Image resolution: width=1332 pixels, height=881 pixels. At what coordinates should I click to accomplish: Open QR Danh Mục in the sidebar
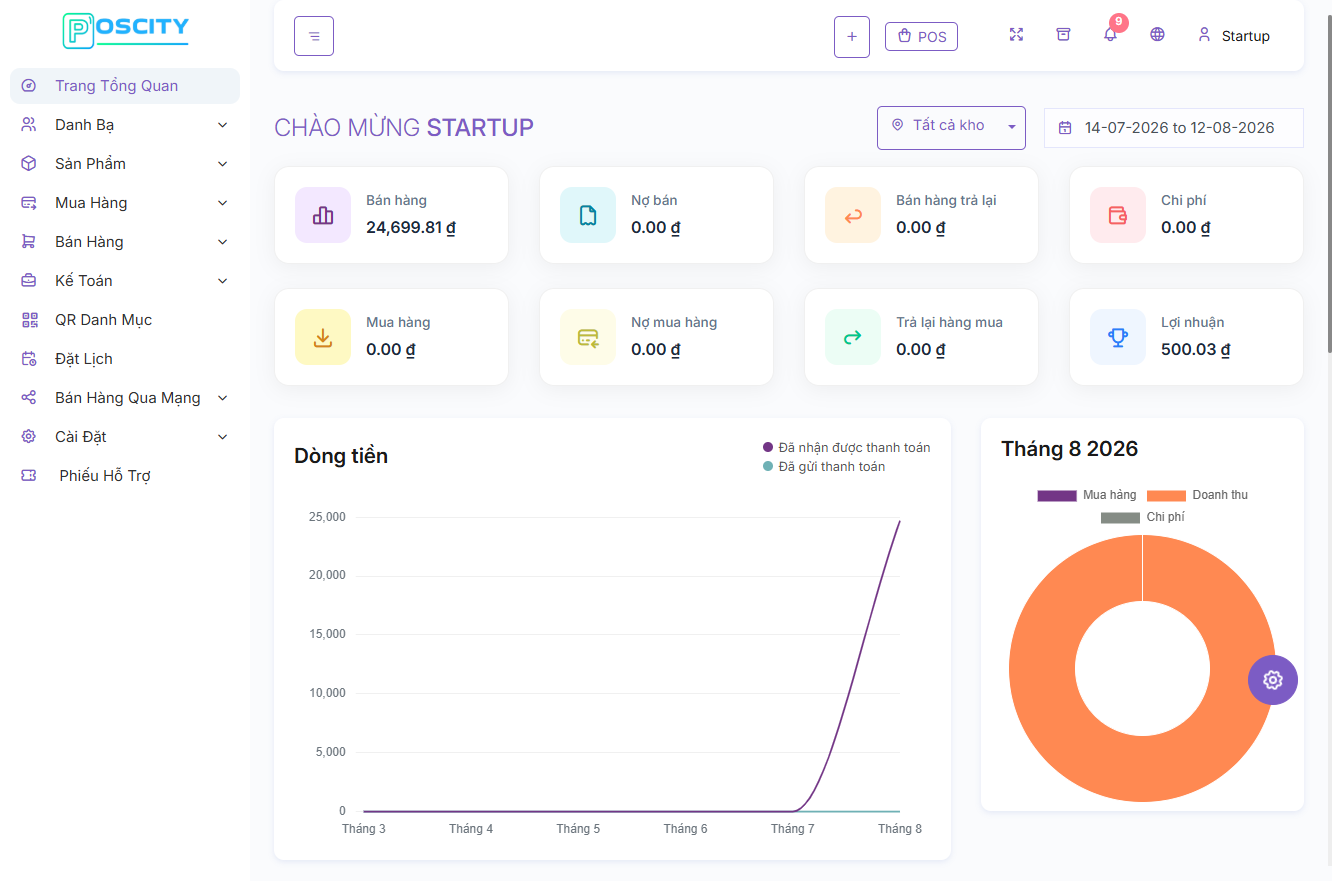pyautogui.click(x=125, y=320)
